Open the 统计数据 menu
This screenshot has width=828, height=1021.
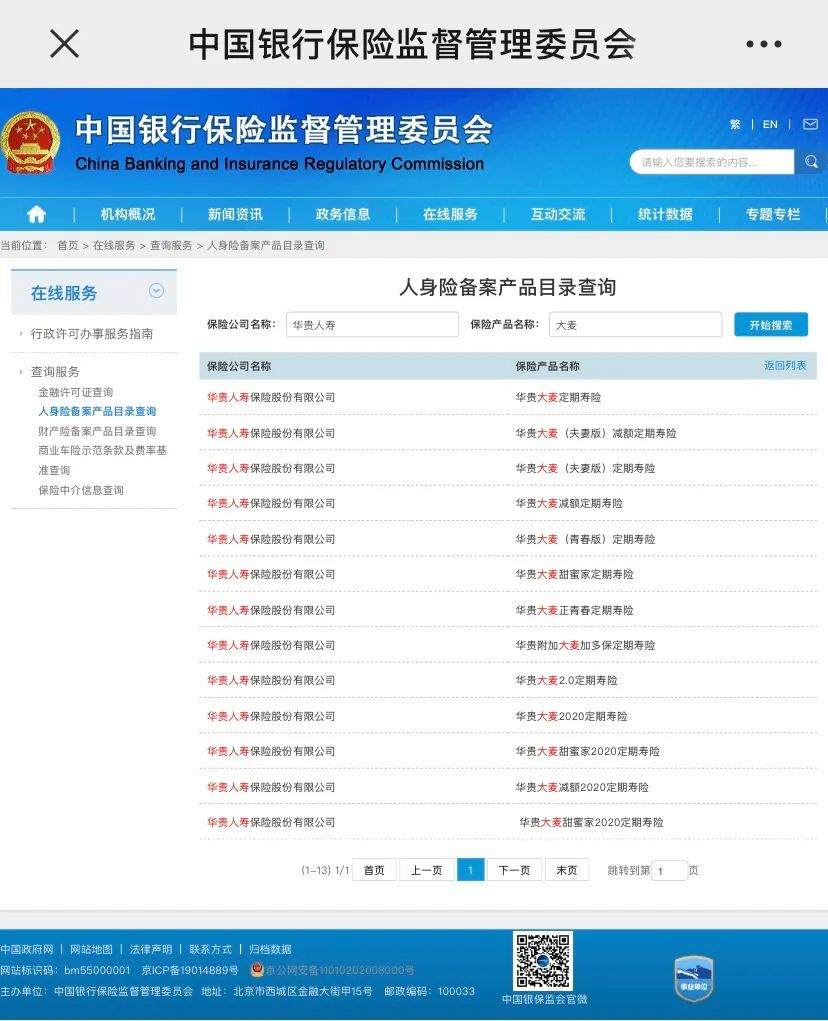(665, 214)
